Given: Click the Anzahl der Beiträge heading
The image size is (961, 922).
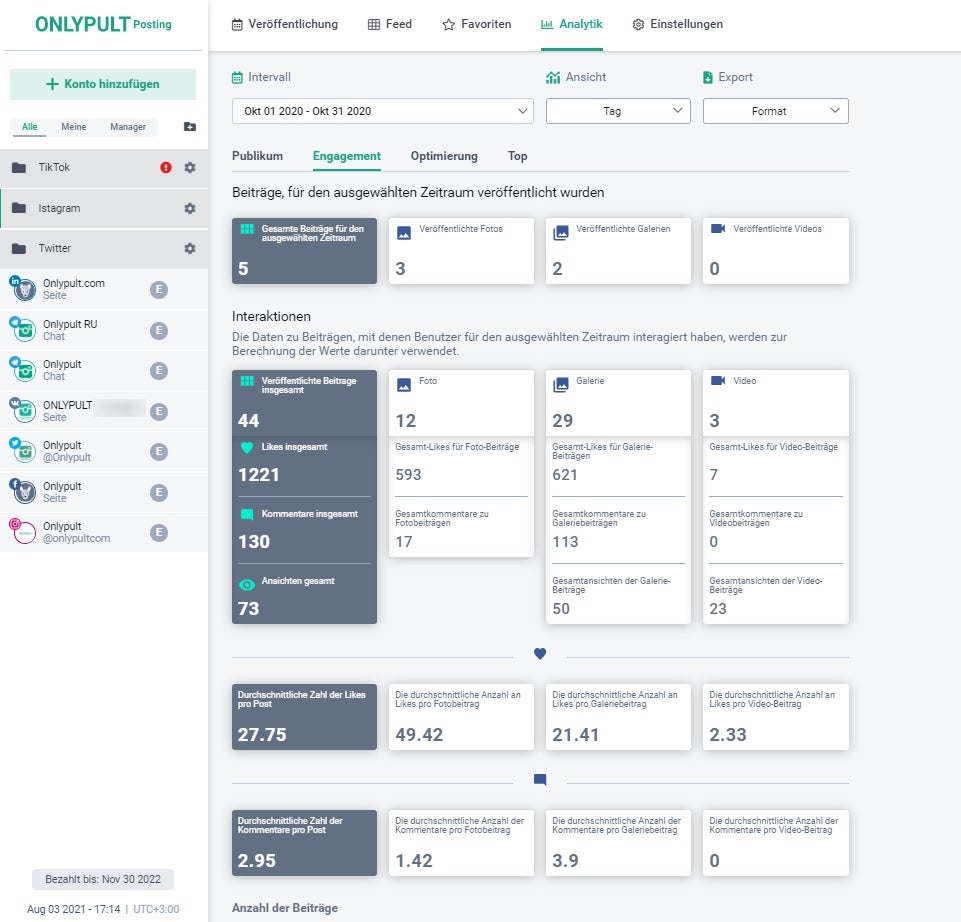Looking at the screenshot, I should [x=285, y=908].
